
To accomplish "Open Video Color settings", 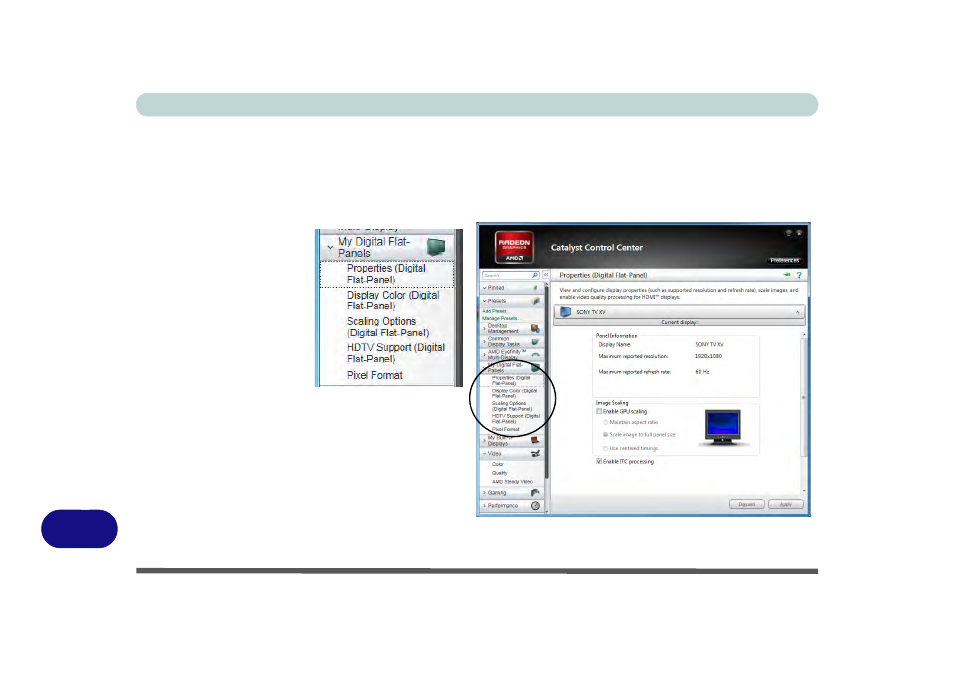I will click(x=498, y=464).
